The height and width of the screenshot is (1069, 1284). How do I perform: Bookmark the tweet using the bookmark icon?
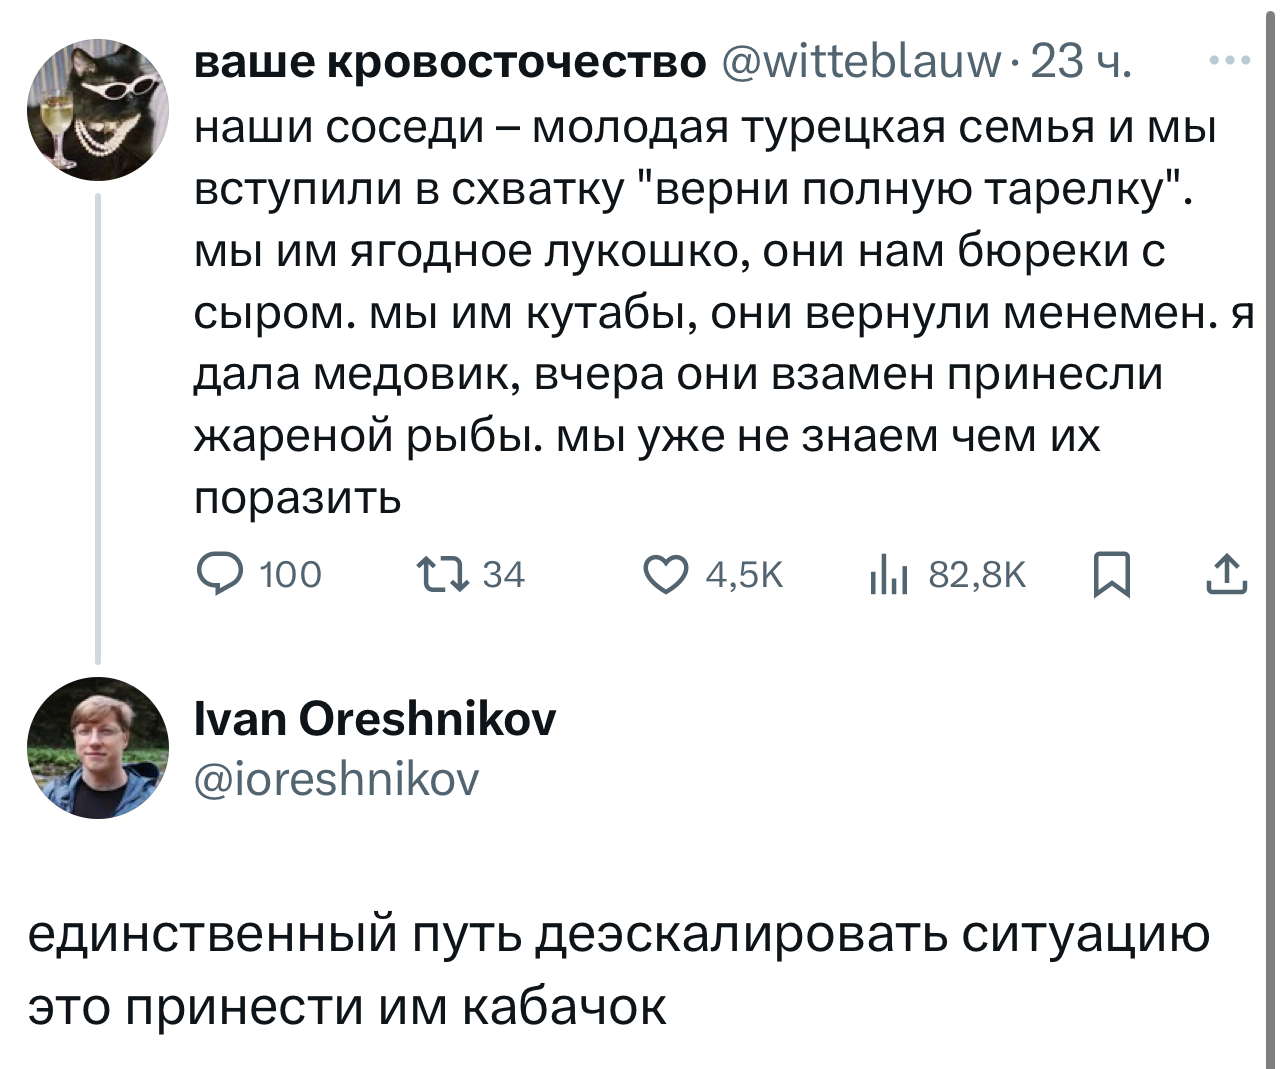click(x=1111, y=576)
